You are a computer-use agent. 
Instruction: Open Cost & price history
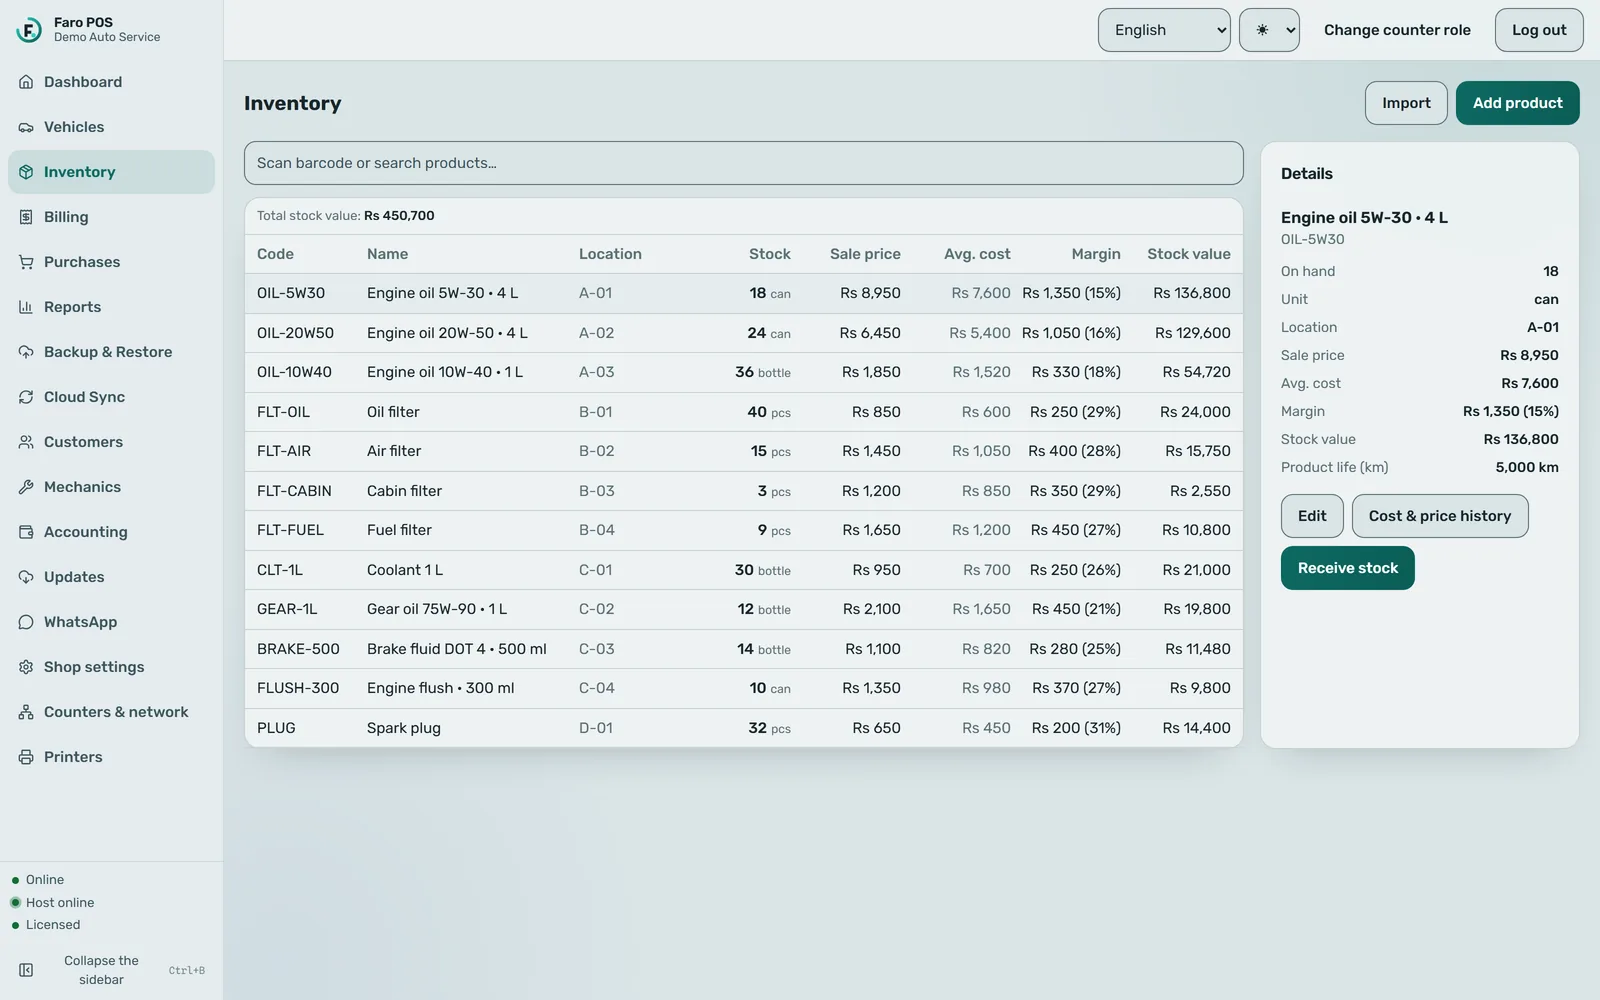pyautogui.click(x=1440, y=516)
